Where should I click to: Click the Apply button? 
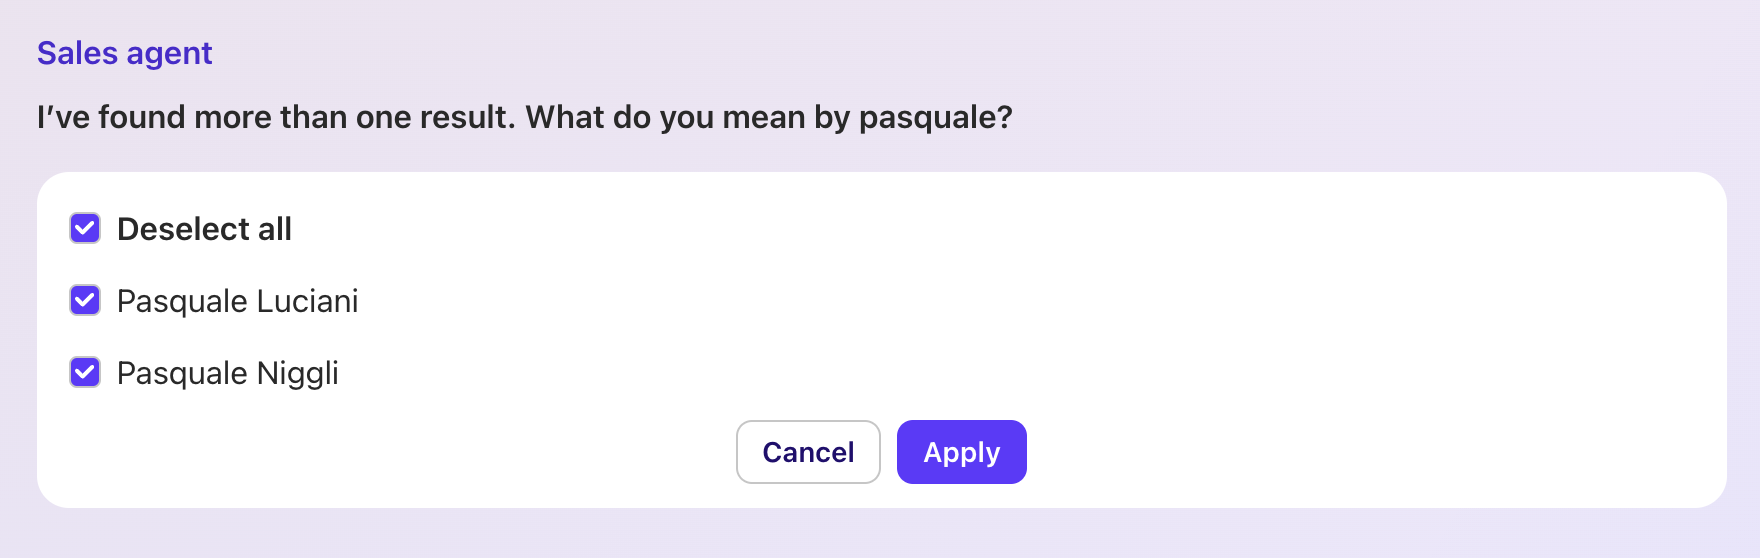coord(961,452)
